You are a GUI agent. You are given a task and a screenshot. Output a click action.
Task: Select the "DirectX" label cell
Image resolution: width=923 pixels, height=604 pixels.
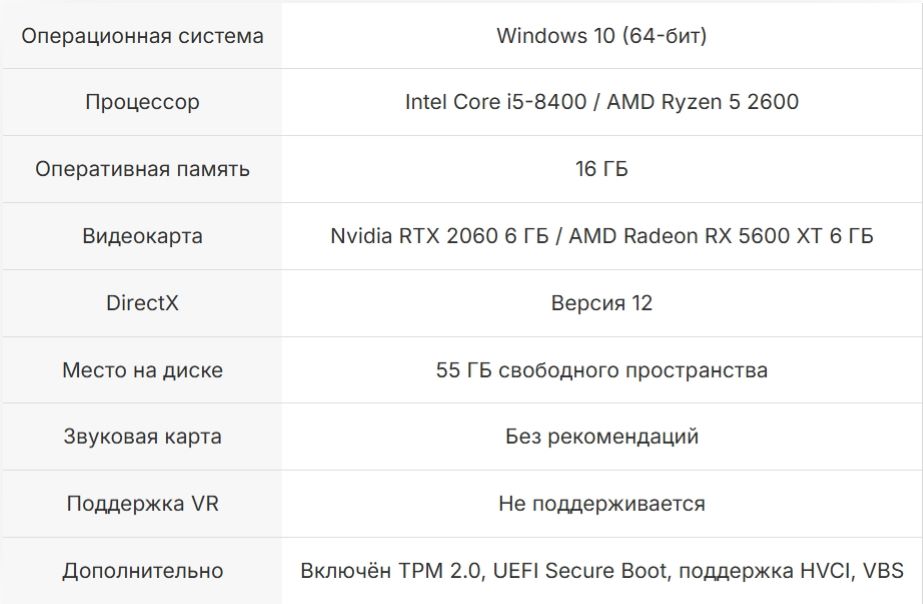click(142, 303)
